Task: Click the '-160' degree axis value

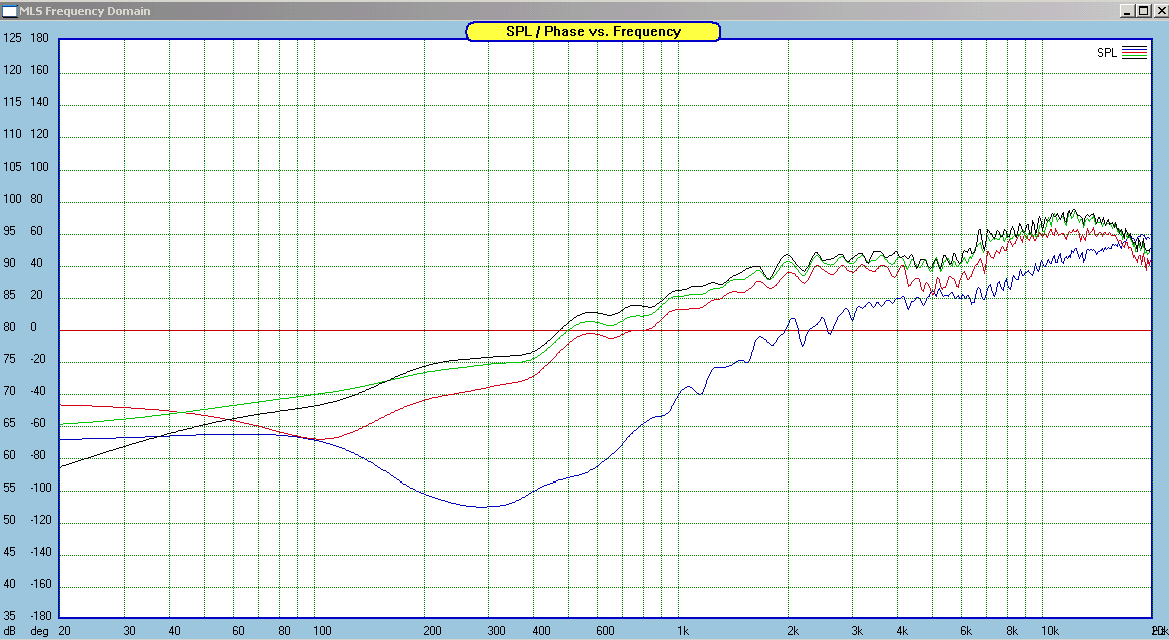Action: coord(41,585)
